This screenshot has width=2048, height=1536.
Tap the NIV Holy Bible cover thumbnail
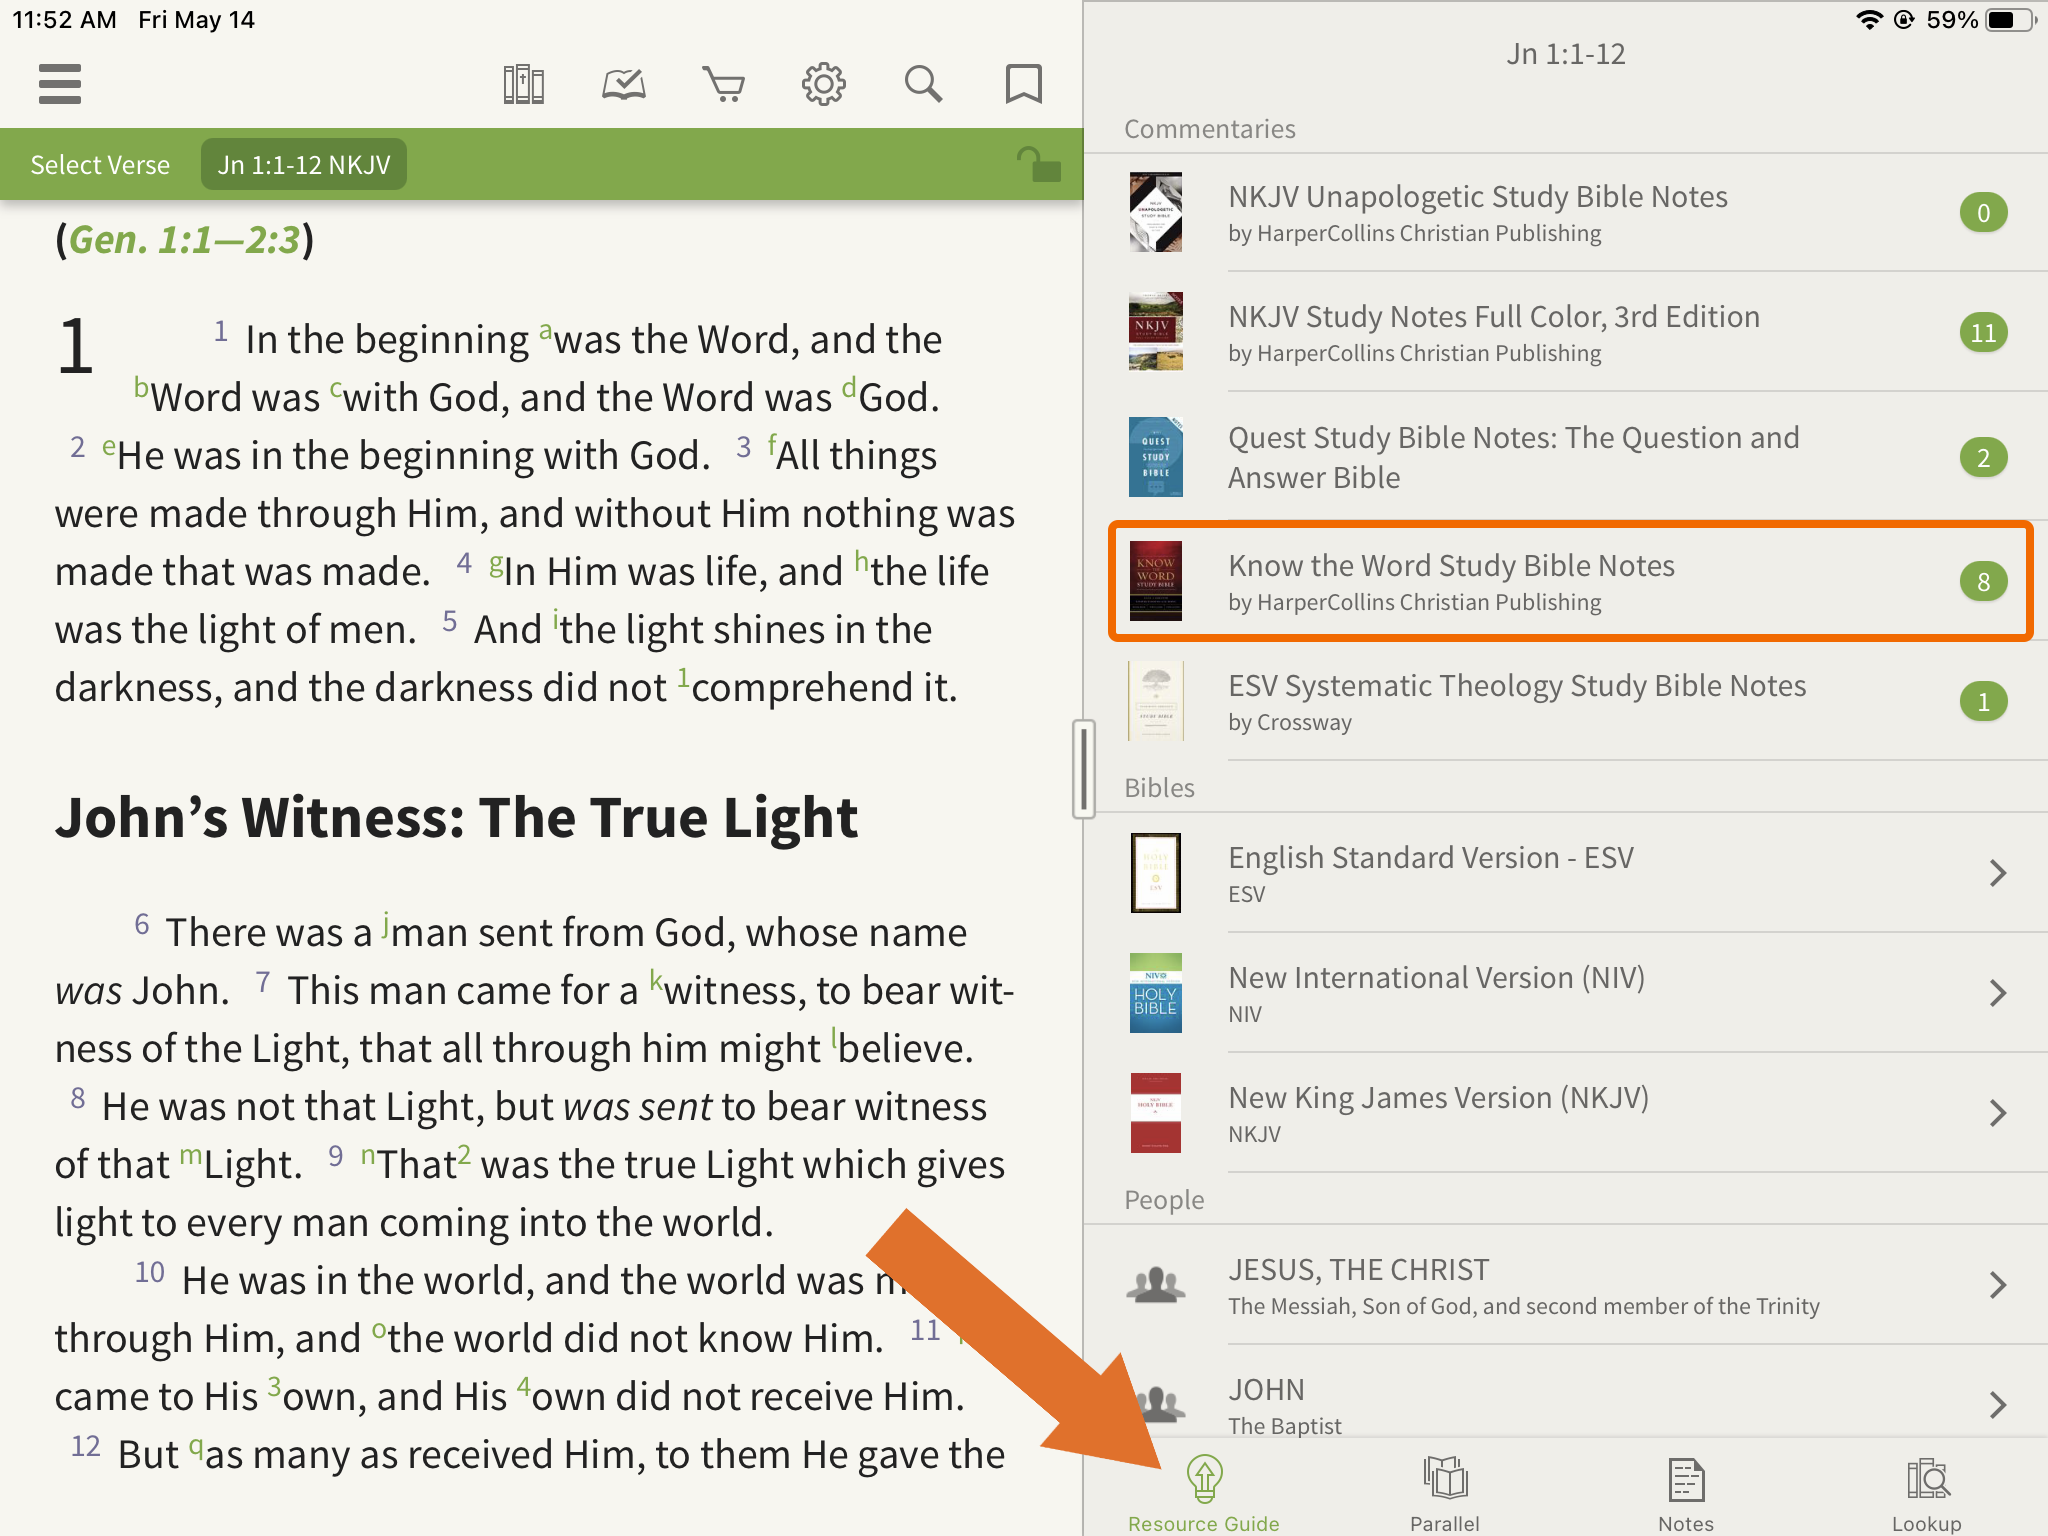1155,993
